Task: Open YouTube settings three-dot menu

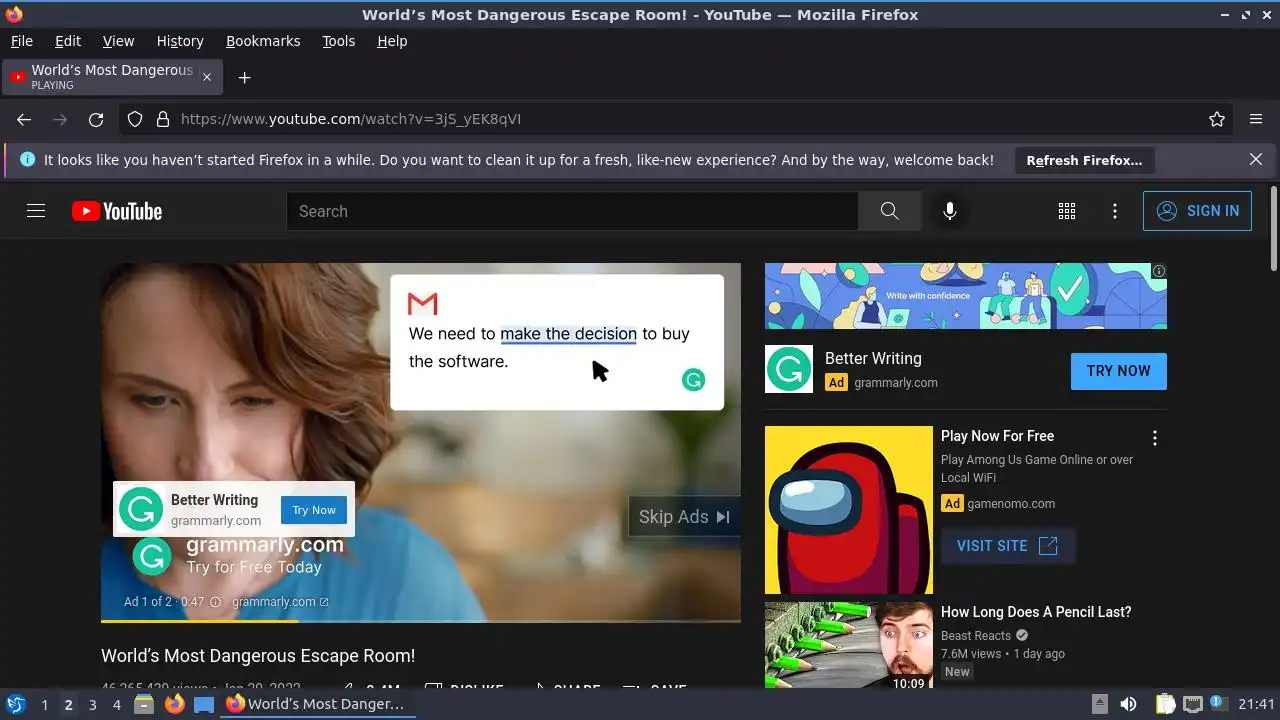Action: coord(1115,211)
